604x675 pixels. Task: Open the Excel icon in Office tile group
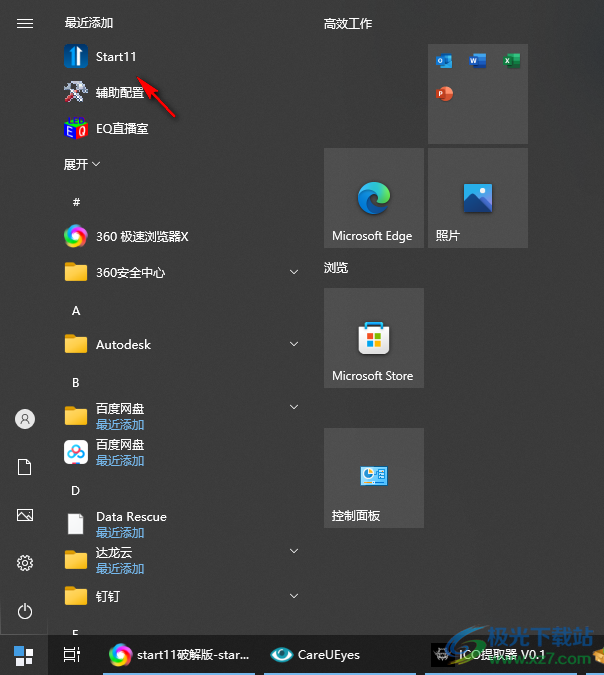(511, 61)
